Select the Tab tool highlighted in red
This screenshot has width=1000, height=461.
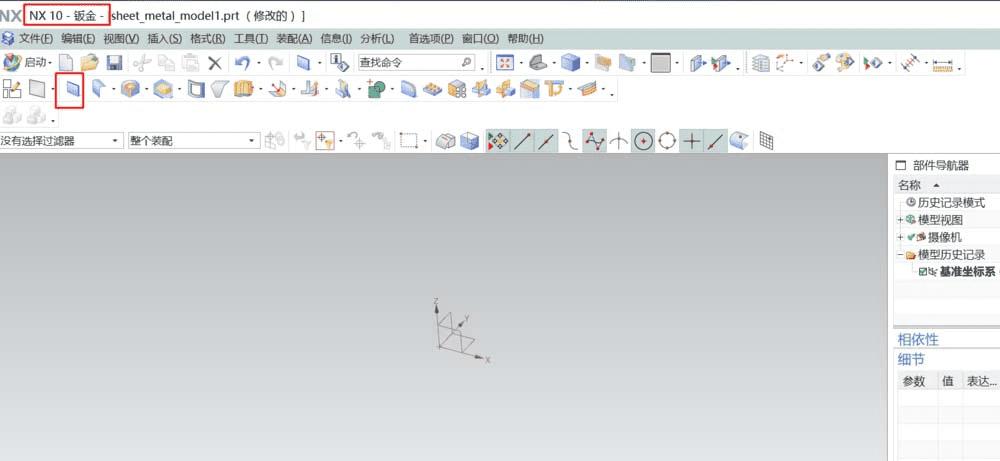[x=74, y=90]
